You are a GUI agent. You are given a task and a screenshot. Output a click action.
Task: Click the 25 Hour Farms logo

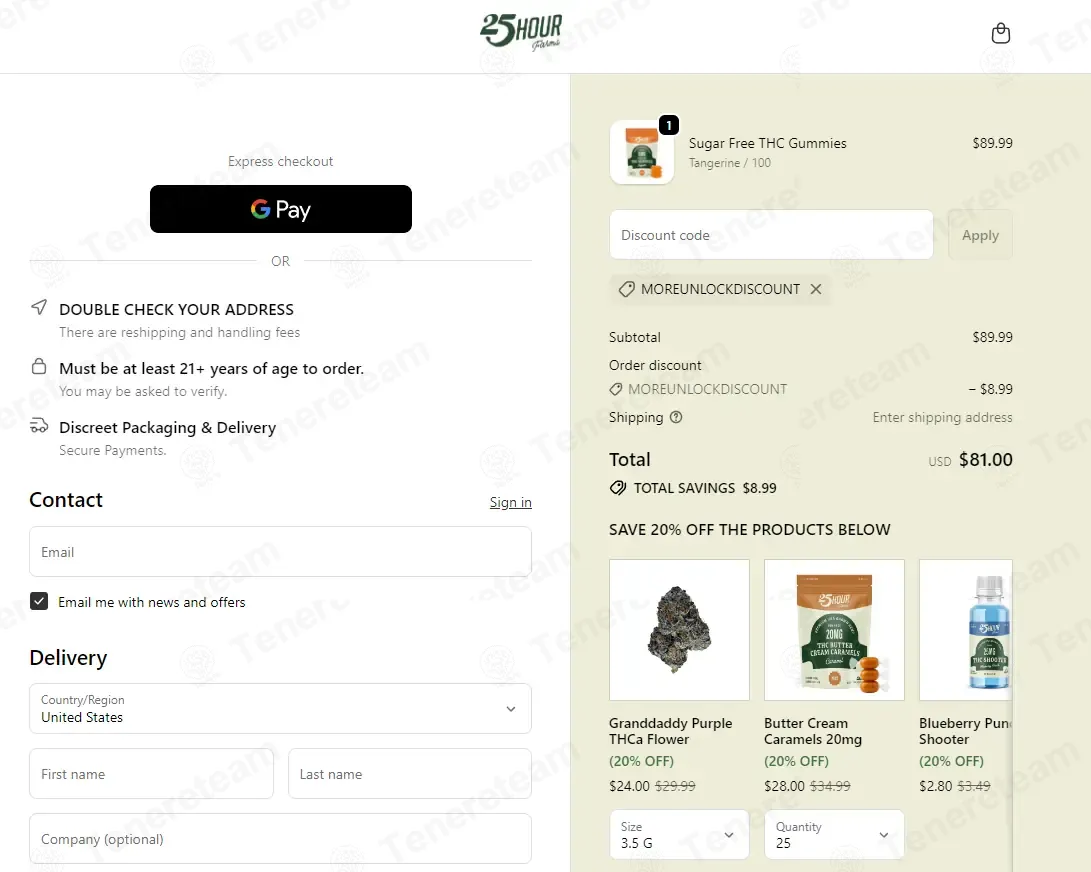[x=521, y=31]
